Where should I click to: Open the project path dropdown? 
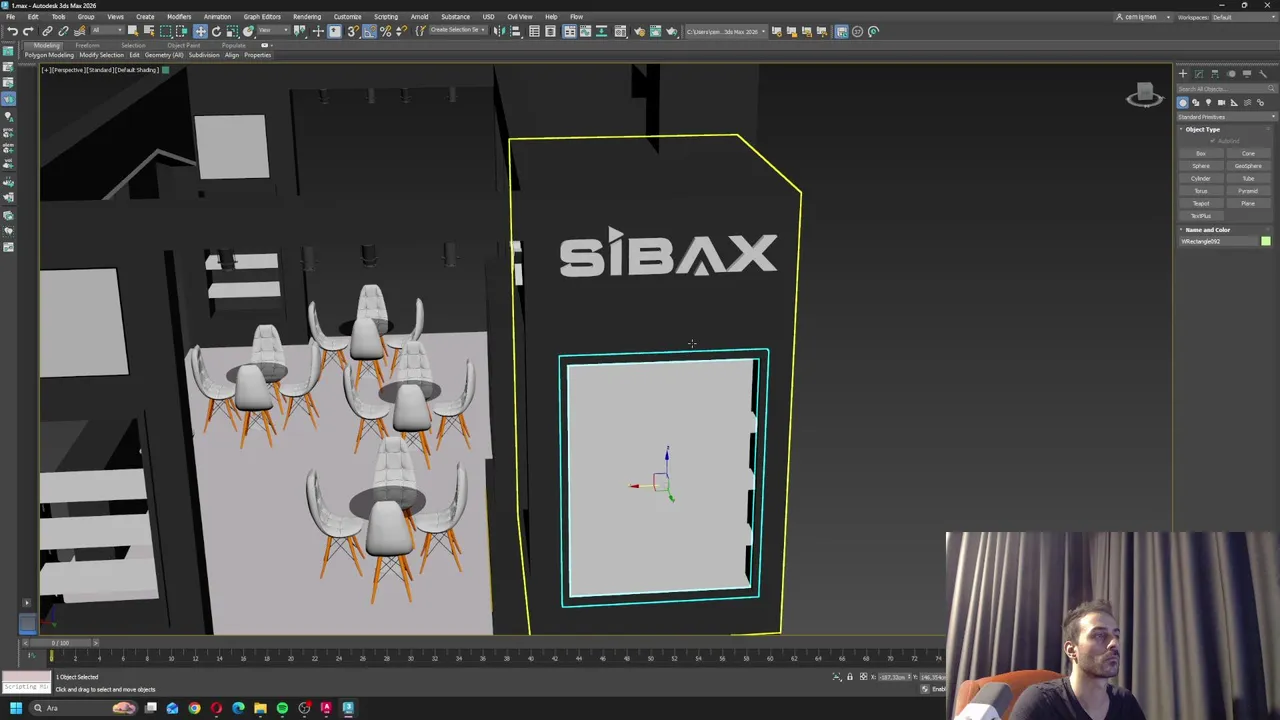click(x=726, y=31)
